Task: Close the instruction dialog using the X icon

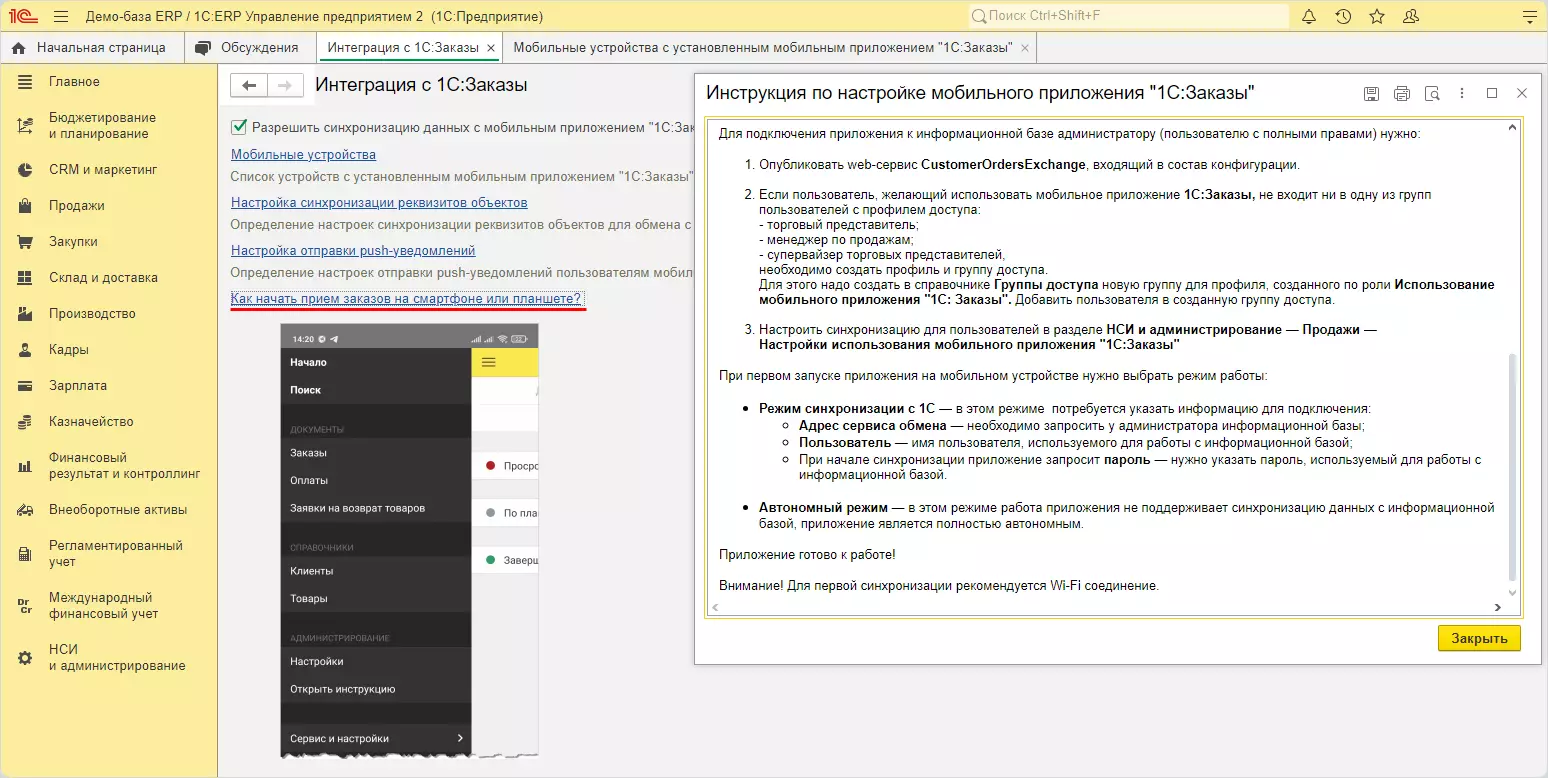Action: coord(1522,93)
